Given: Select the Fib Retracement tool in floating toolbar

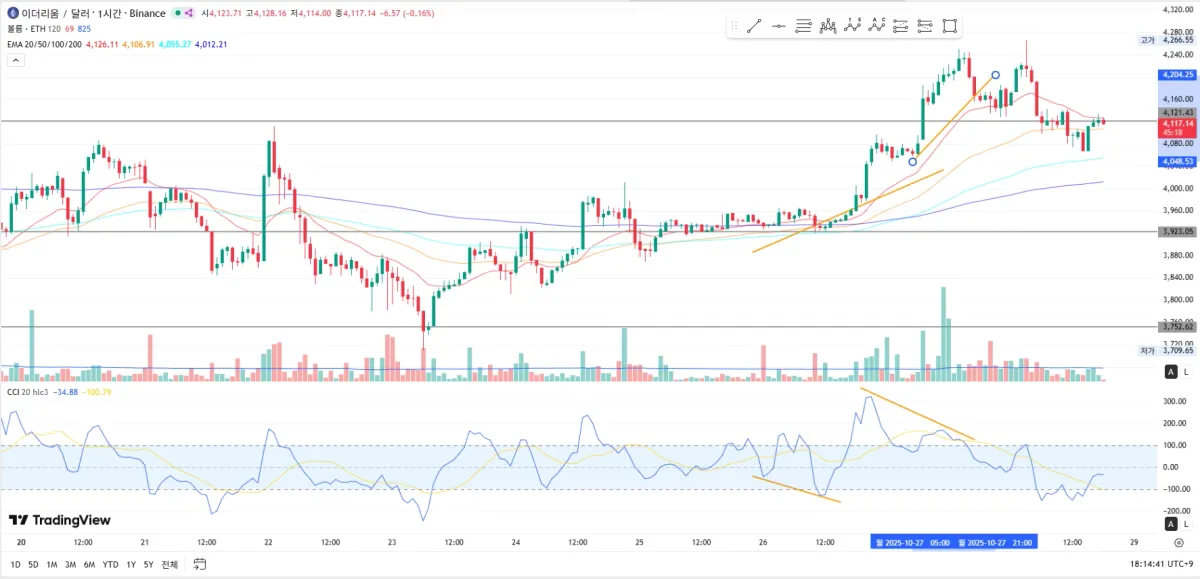Looking at the screenshot, I should coord(804,26).
